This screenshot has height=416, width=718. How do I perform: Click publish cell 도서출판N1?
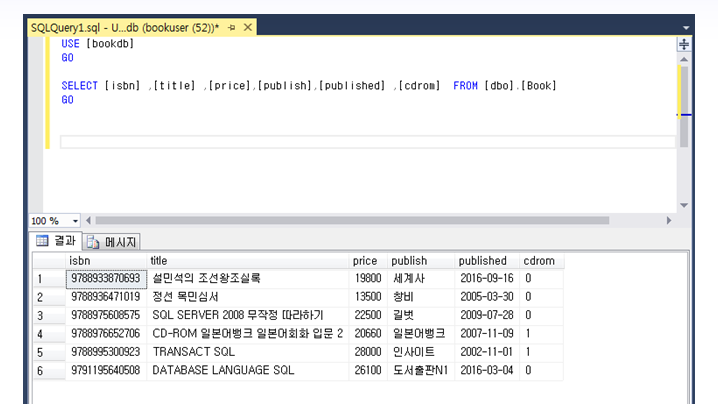[x=421, y=370]
